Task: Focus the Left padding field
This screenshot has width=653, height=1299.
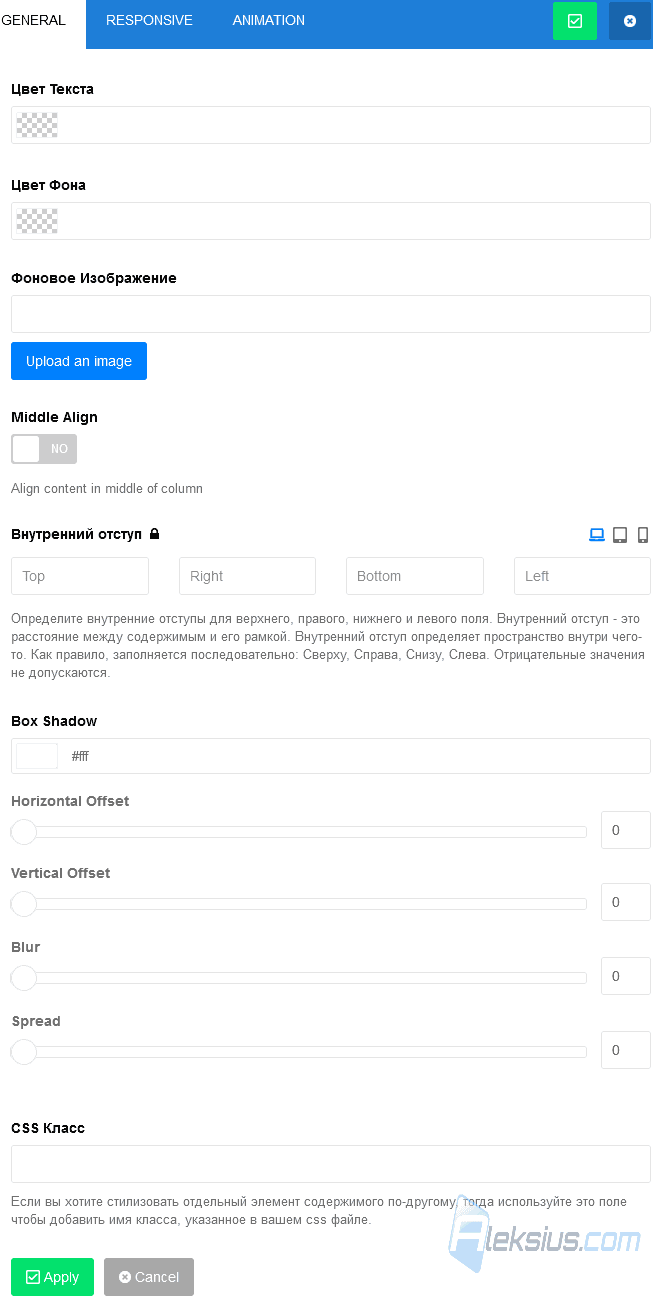Action: 582,576
